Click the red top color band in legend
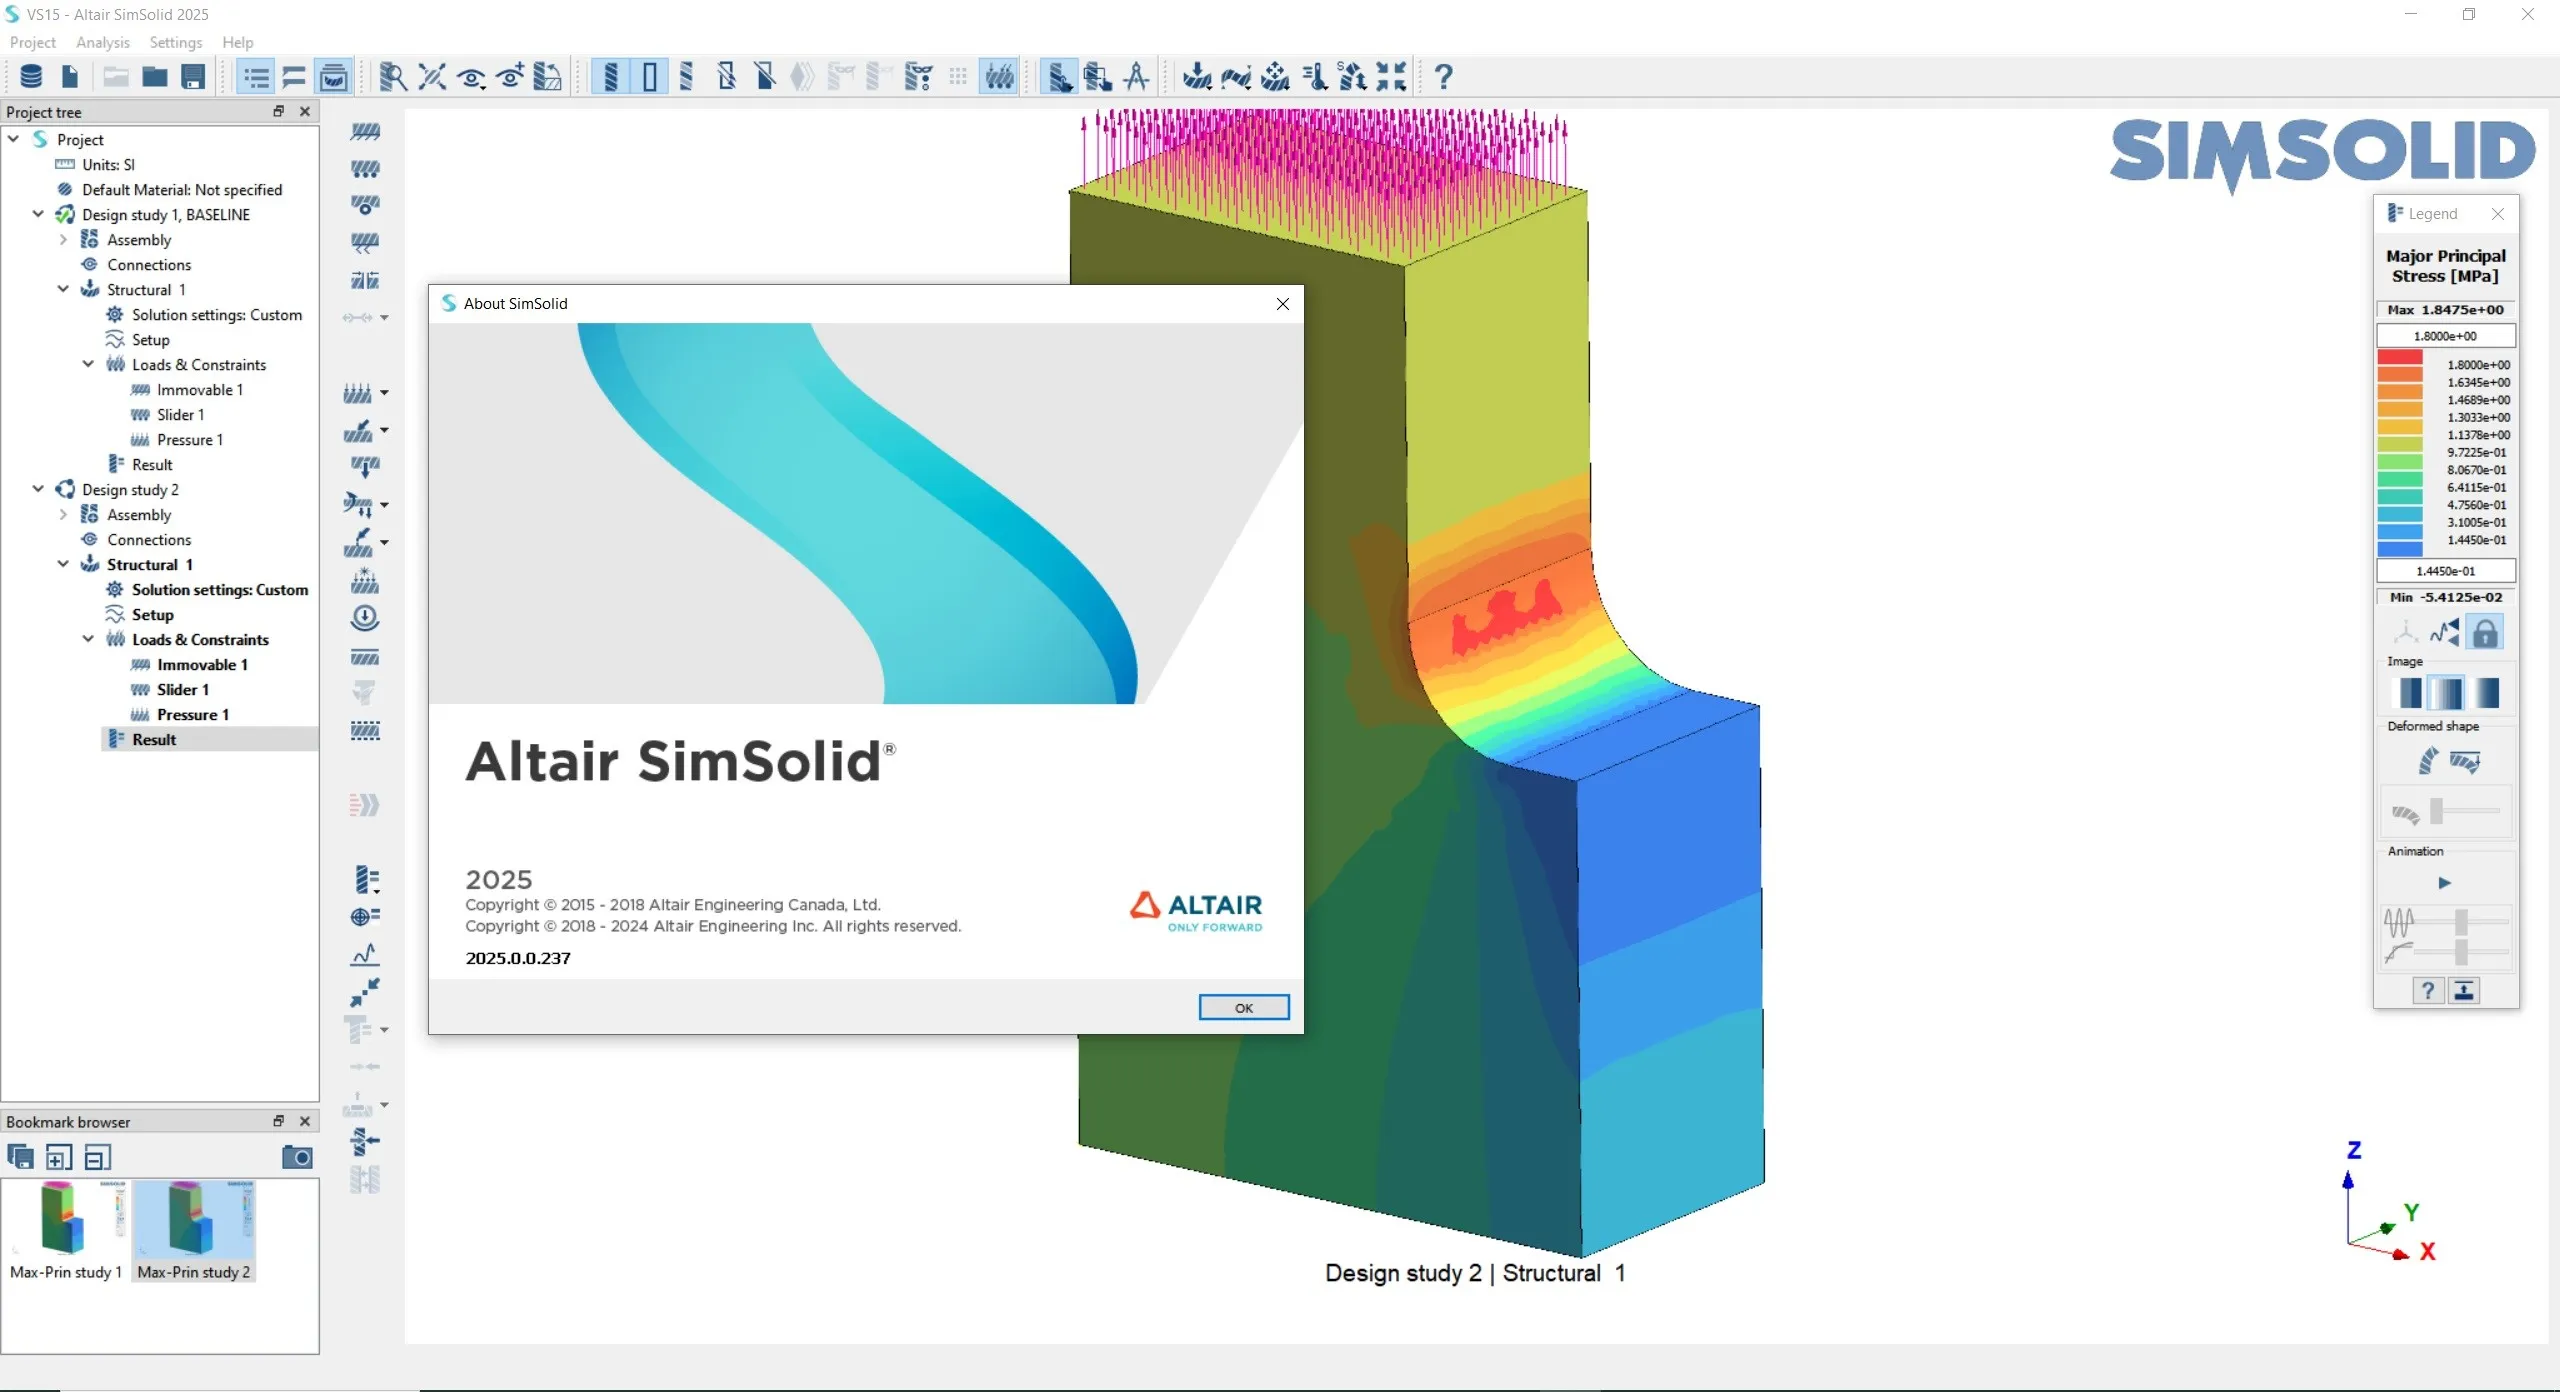2560x1392 pixels. click(x=2400, y=357)
